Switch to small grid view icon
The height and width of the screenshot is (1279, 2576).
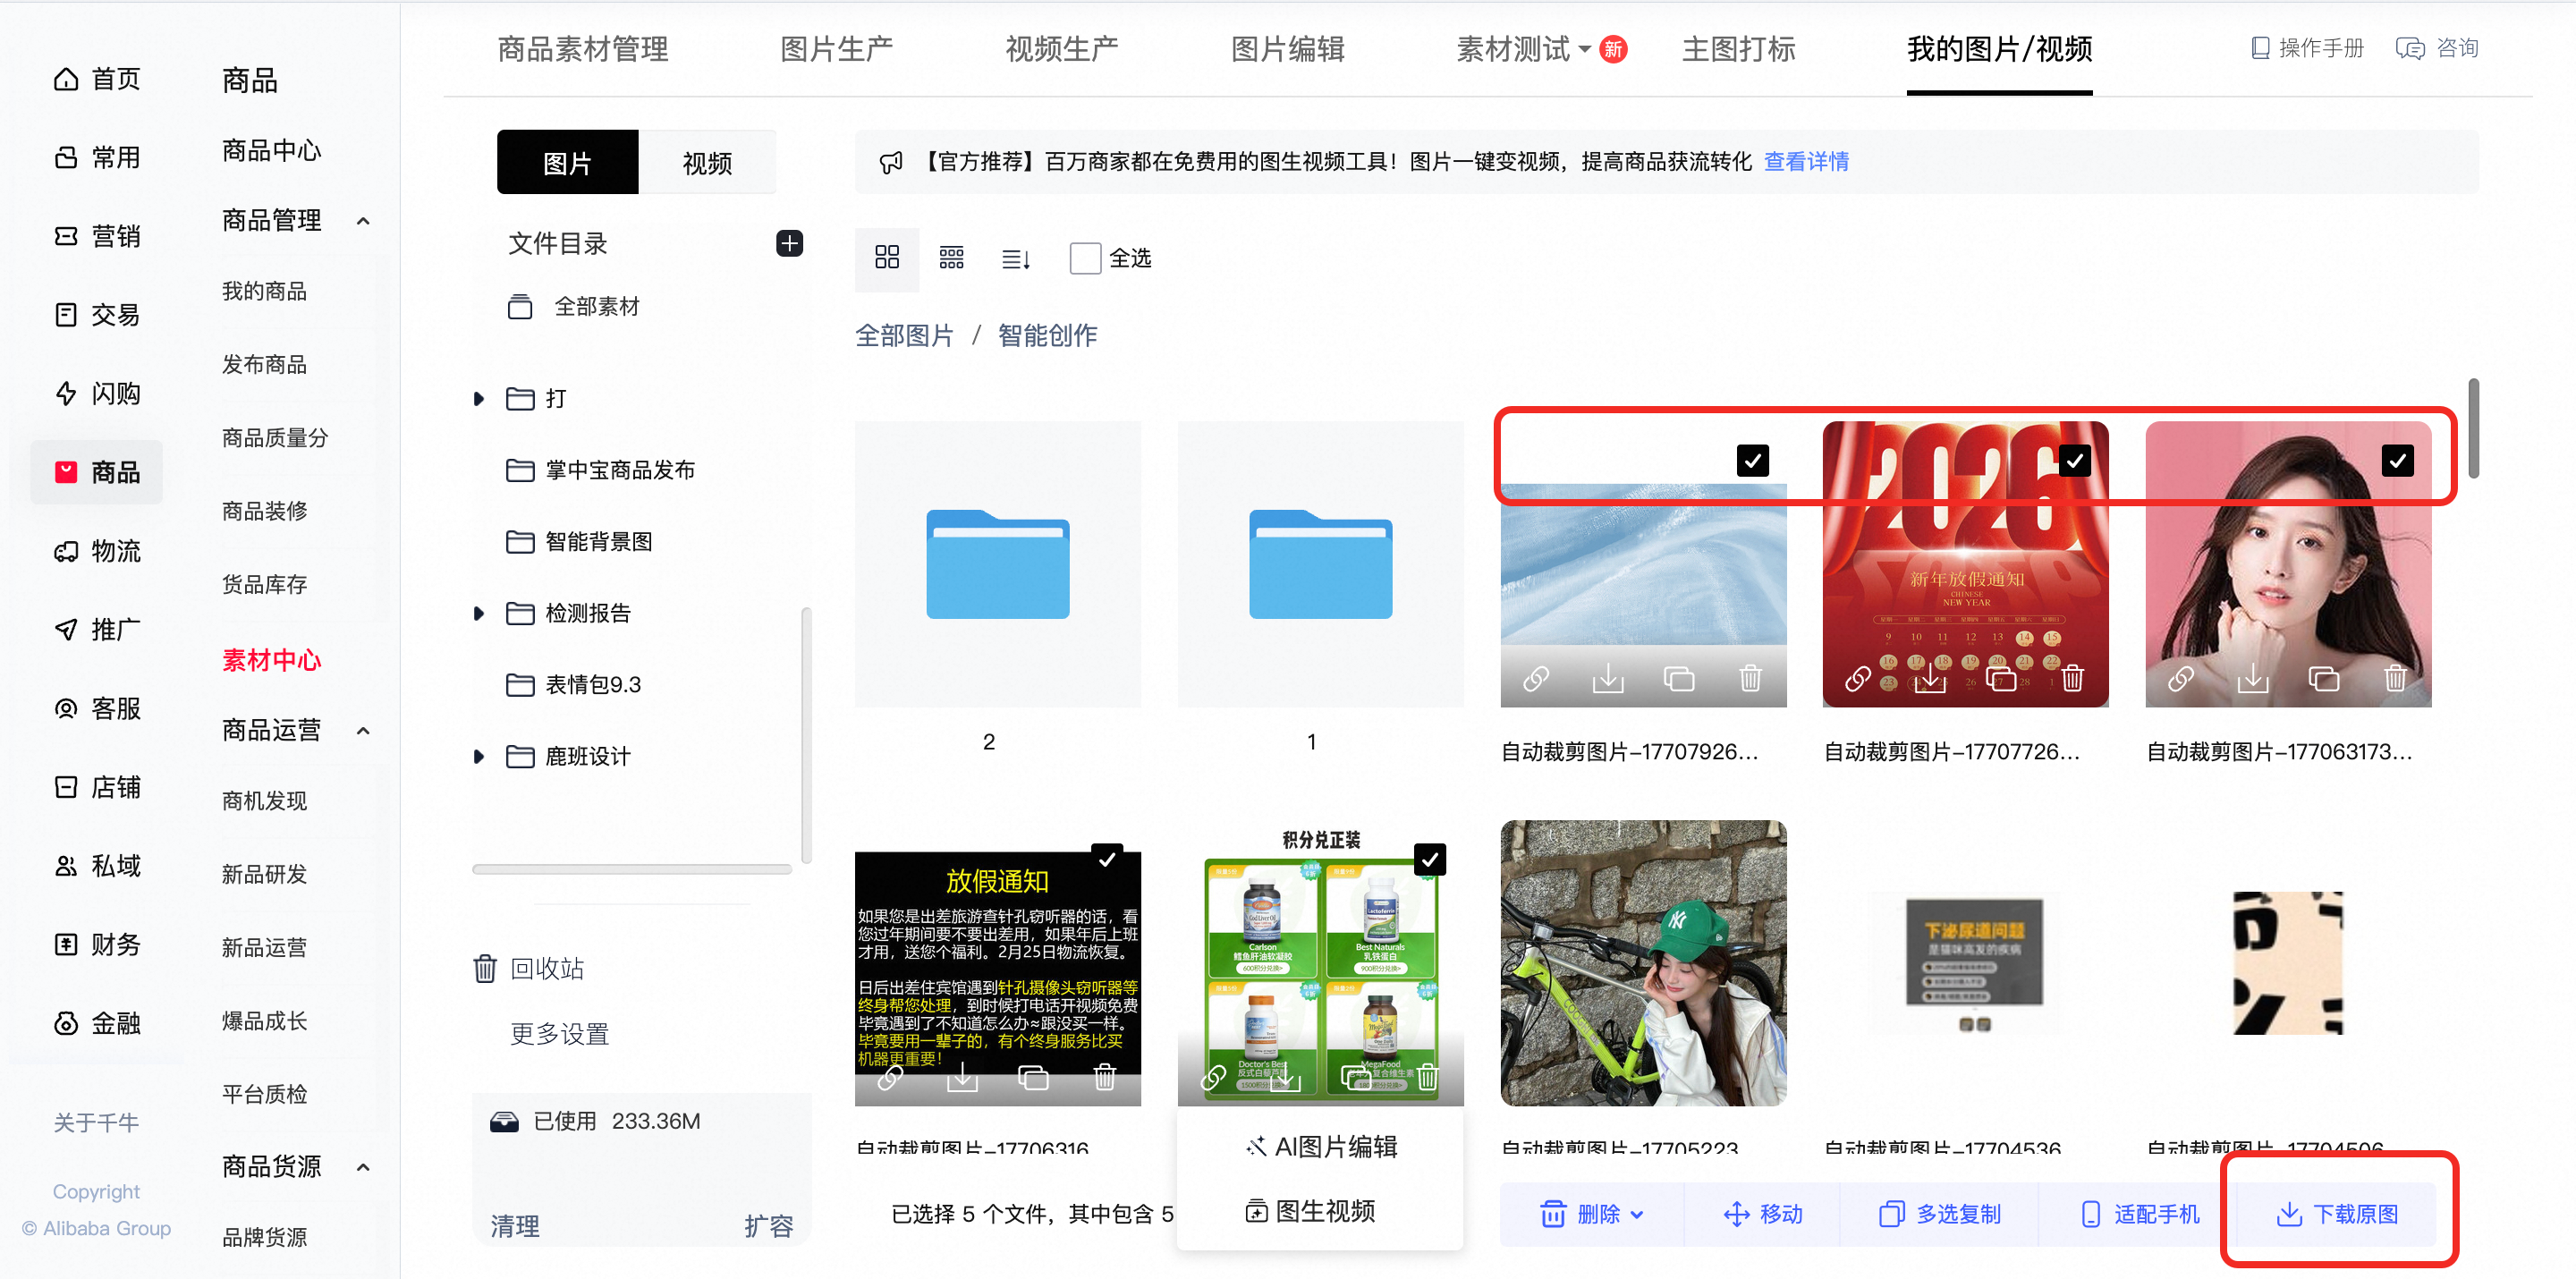(951, 258)
